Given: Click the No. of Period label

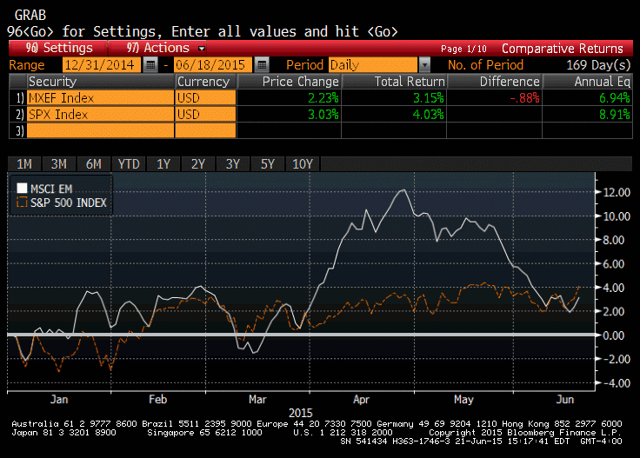Looking at the screenshot, I should pyautogui.click(x=485, y=65).
